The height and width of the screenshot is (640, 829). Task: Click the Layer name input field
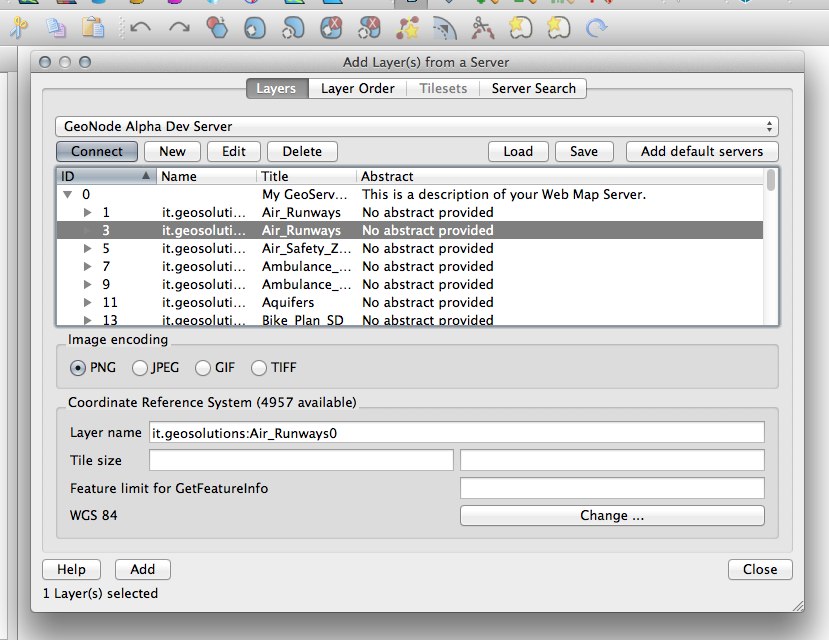[x=457, y=432]
